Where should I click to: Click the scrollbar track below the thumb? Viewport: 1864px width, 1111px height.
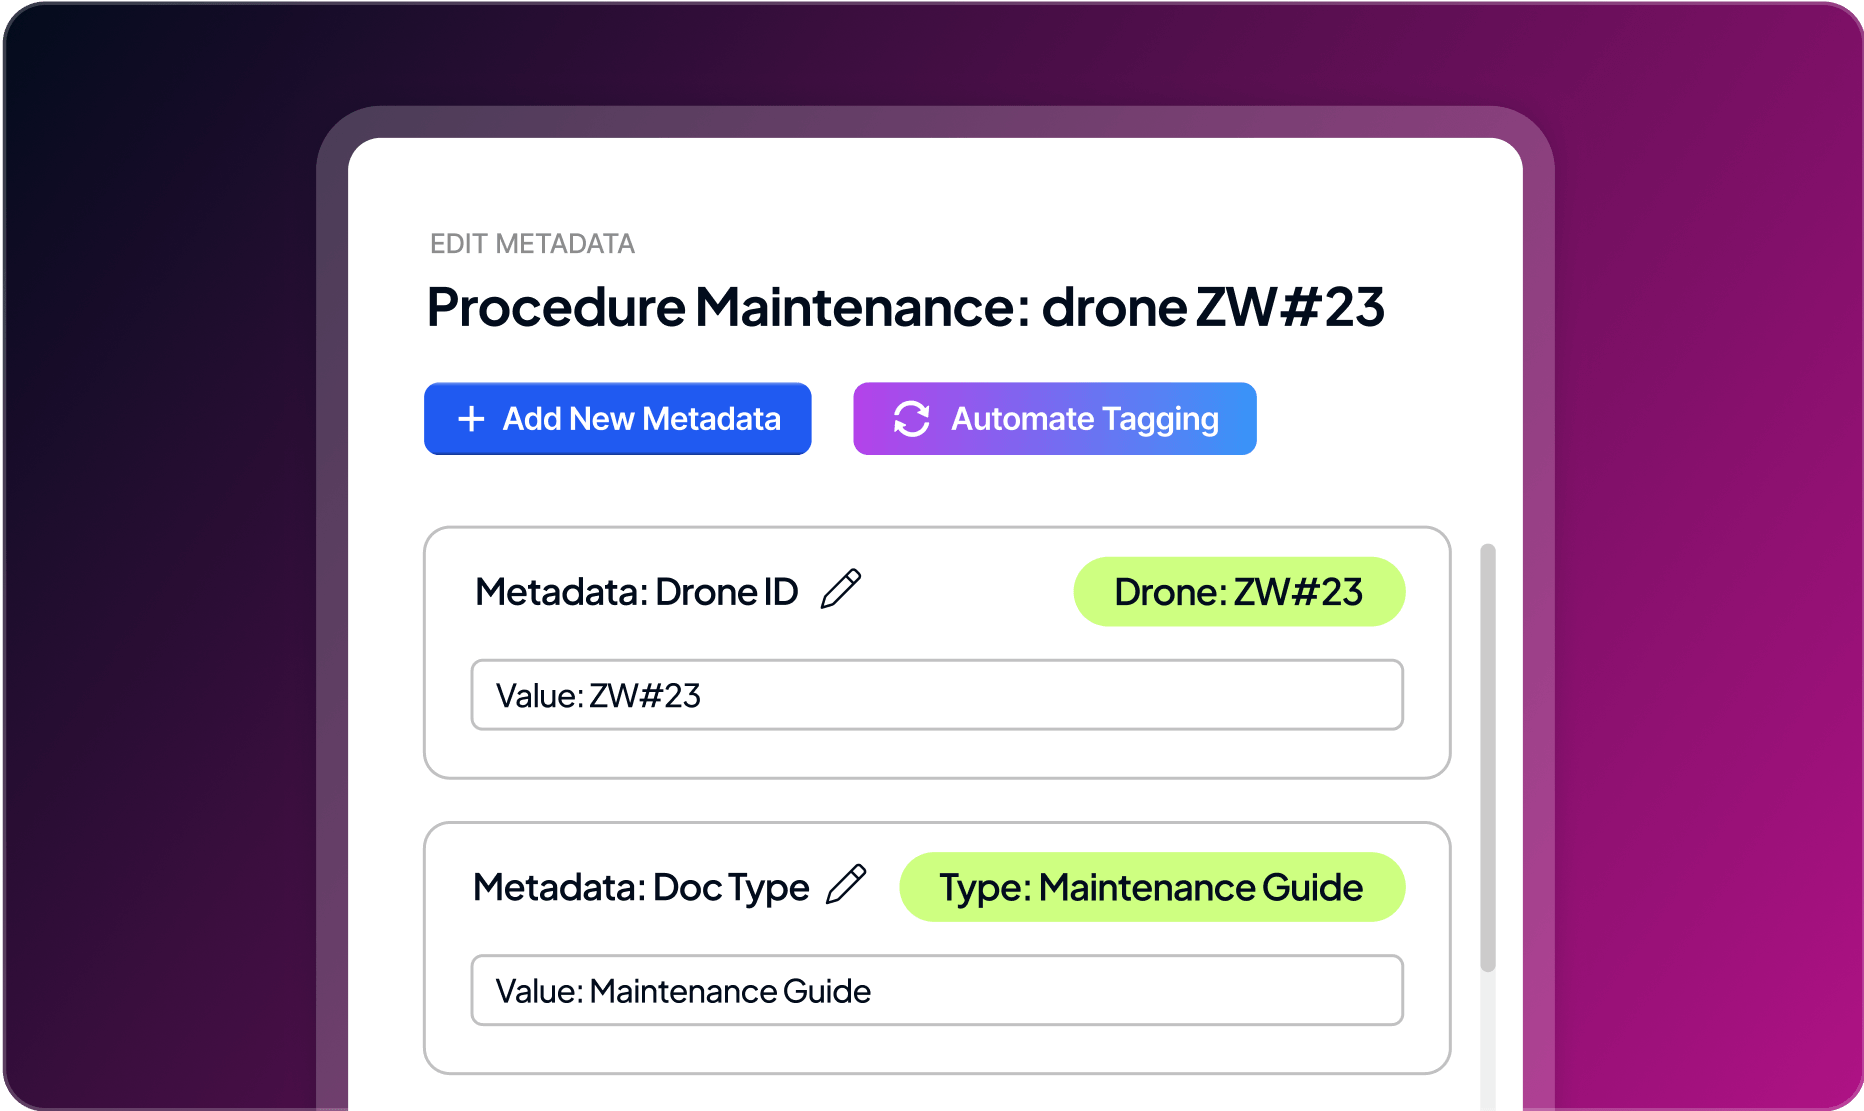click(x=1488, y=1040)
